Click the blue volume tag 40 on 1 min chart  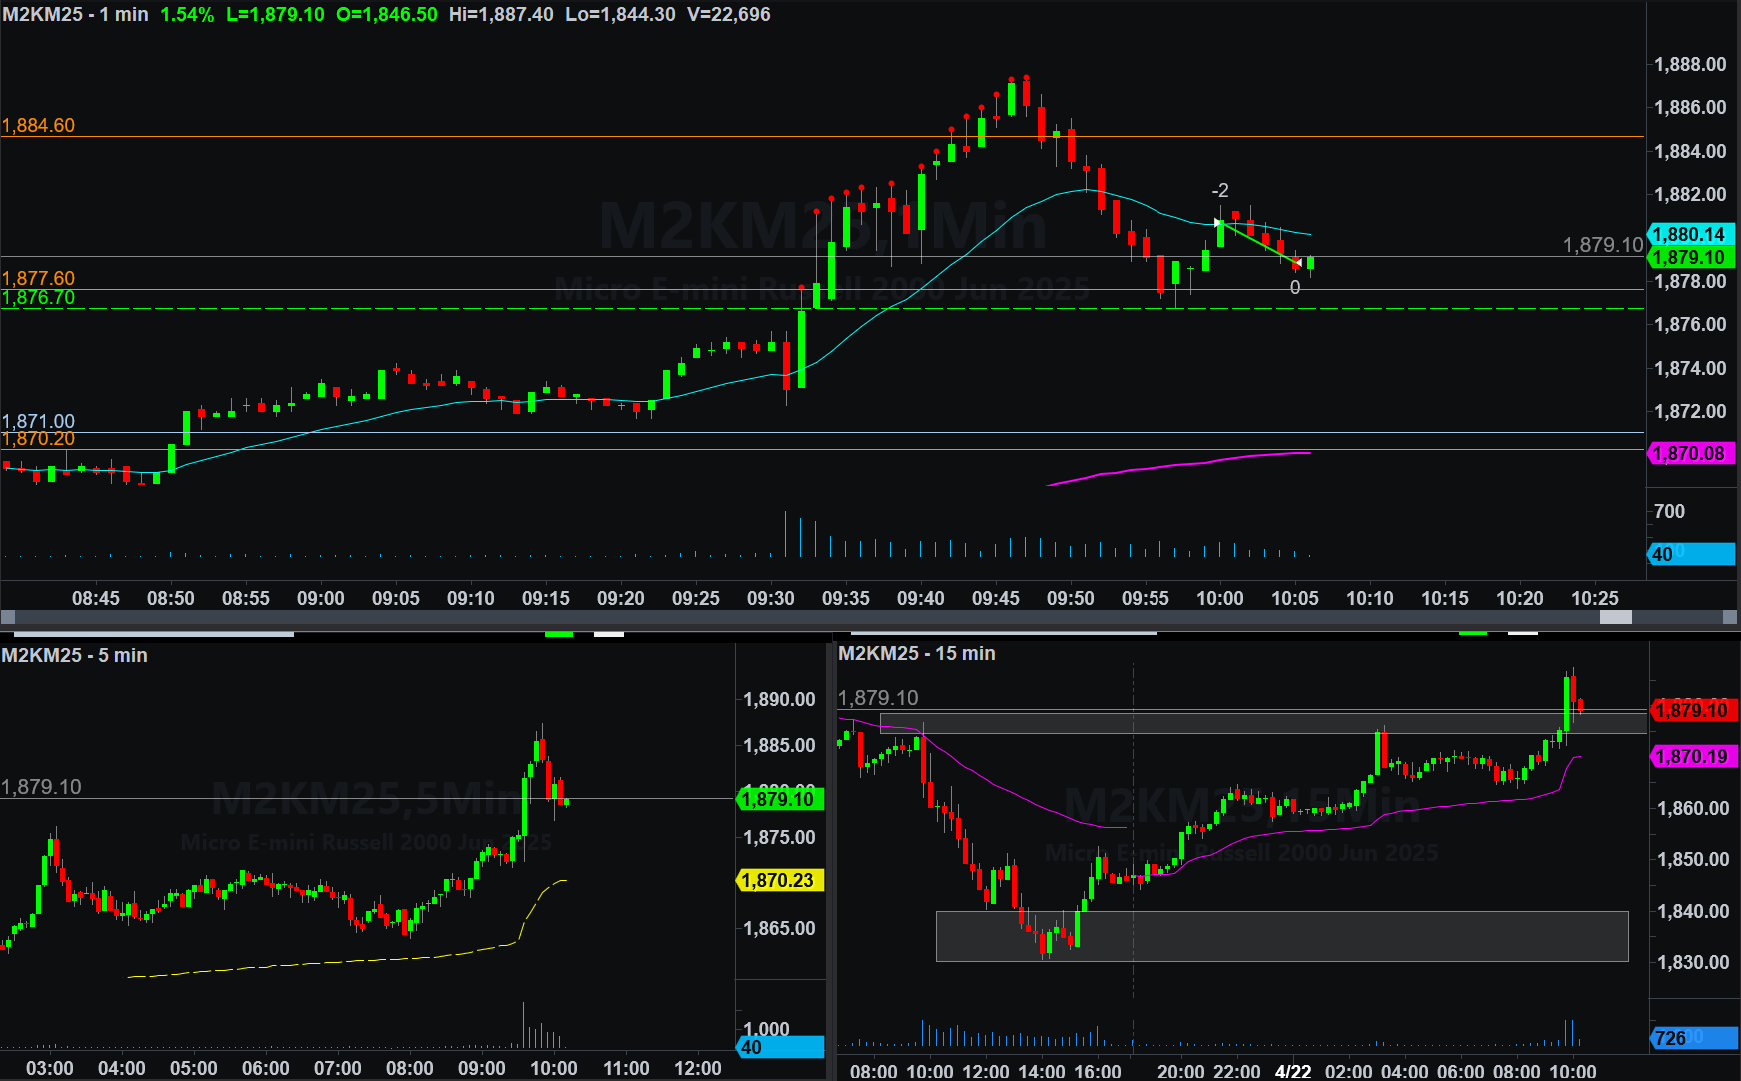[x=1689, y=554]
